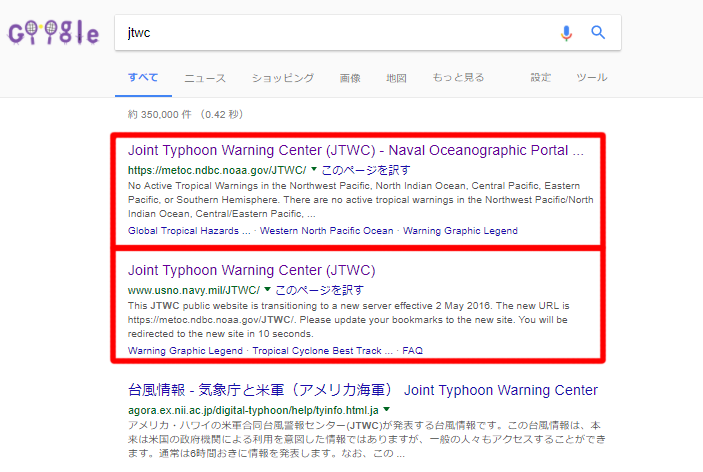Select the すべて tab

tap(143, 78)
